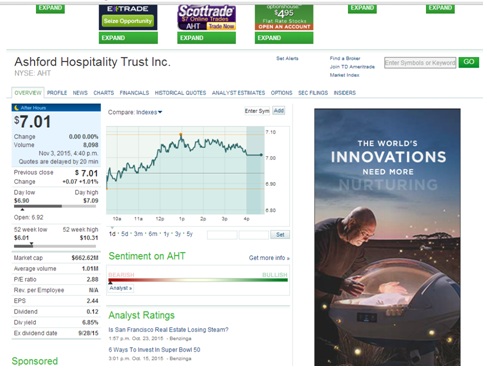The width and height of the screenshot is (487, 373).
Task: Click the E*TRADE Seize Opportunity ad banner
Action: [128, 18]
